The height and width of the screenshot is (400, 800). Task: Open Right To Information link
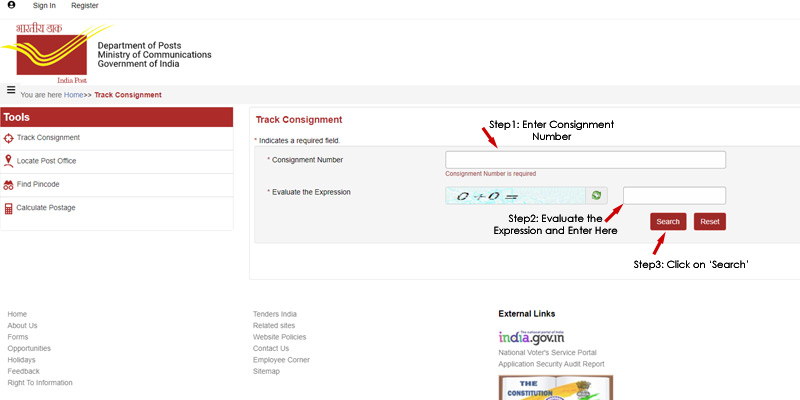point(40,383)
